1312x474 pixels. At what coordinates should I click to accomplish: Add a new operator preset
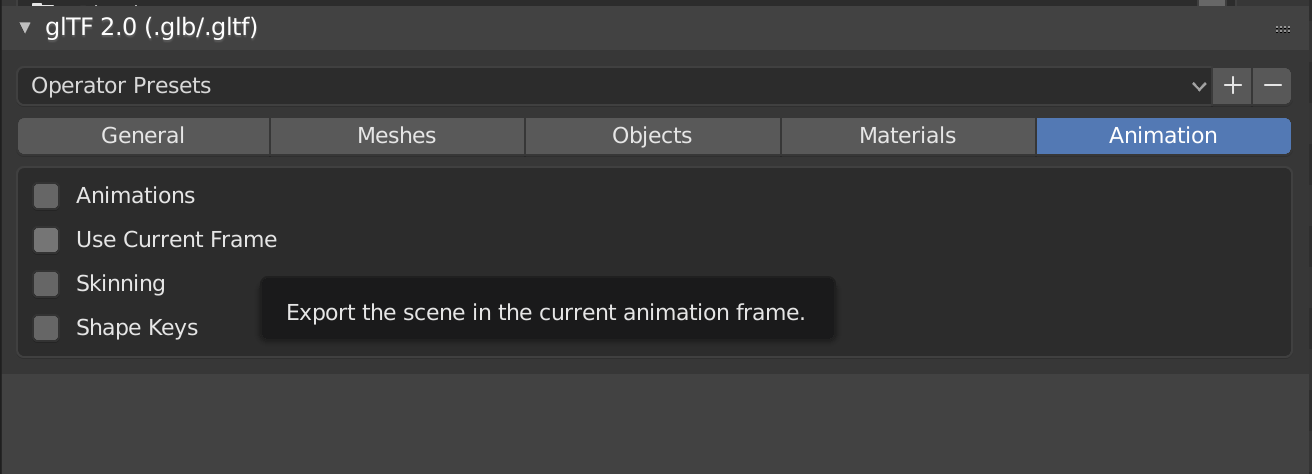tap(1233, 86)
